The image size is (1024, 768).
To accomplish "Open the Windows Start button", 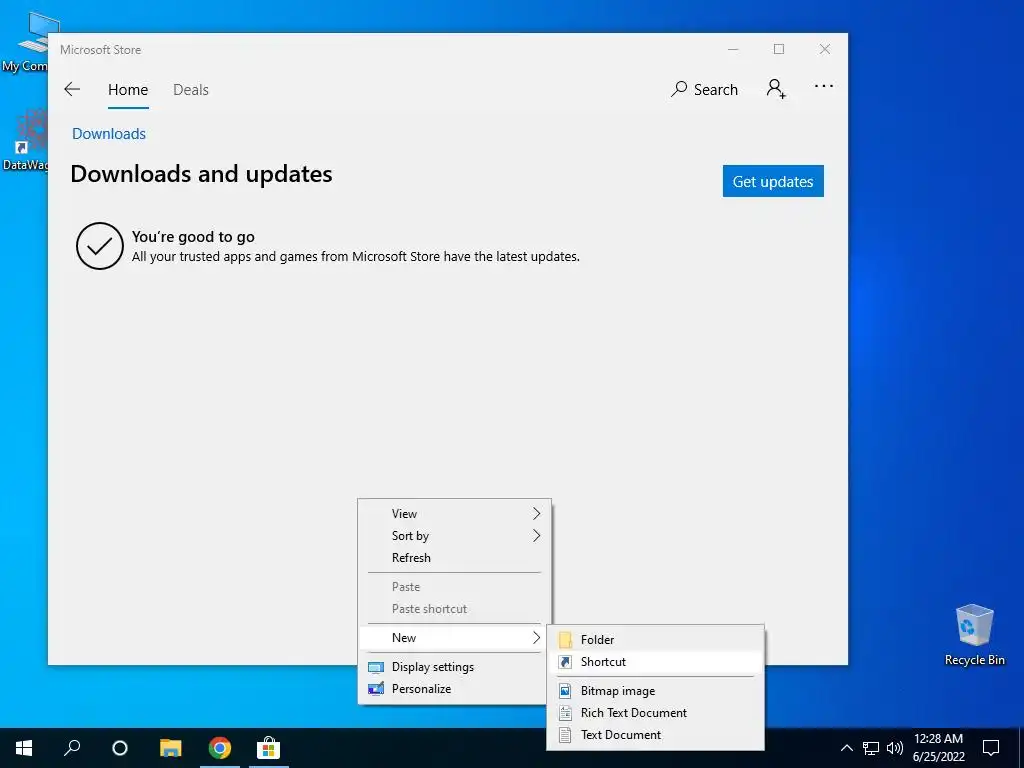I will point(24,748).
